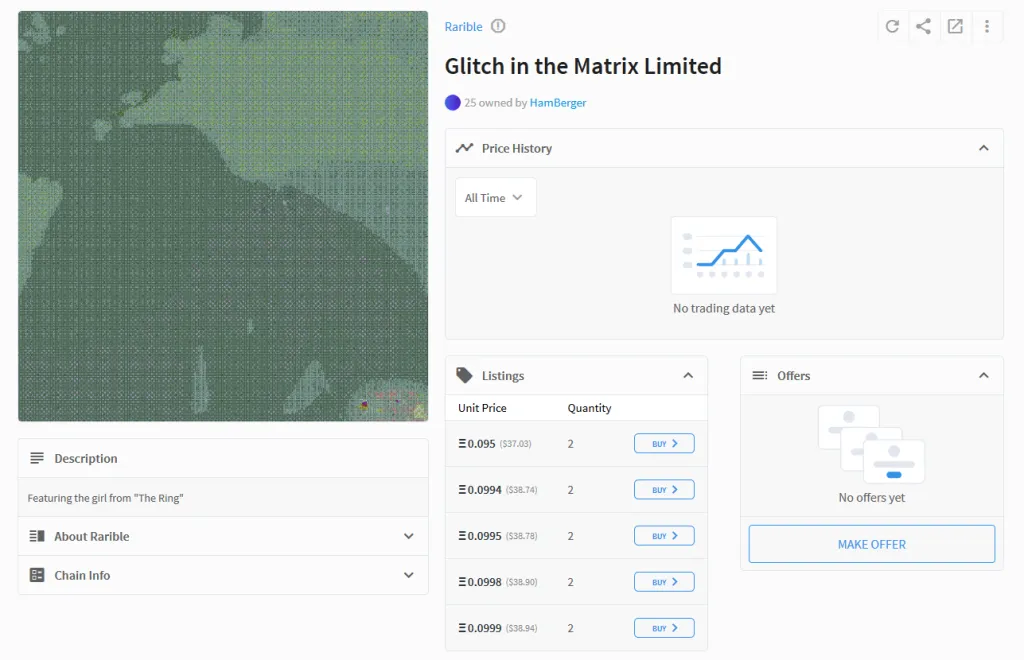Collapse the Listings section chevron
This screenshot has width=1024, height=660.
coord(688,375)
